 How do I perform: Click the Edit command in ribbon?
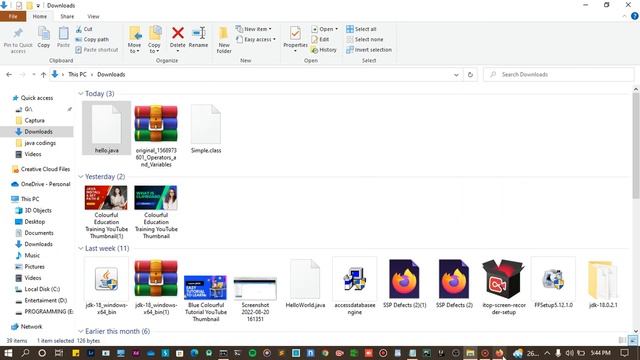[320, 39]
